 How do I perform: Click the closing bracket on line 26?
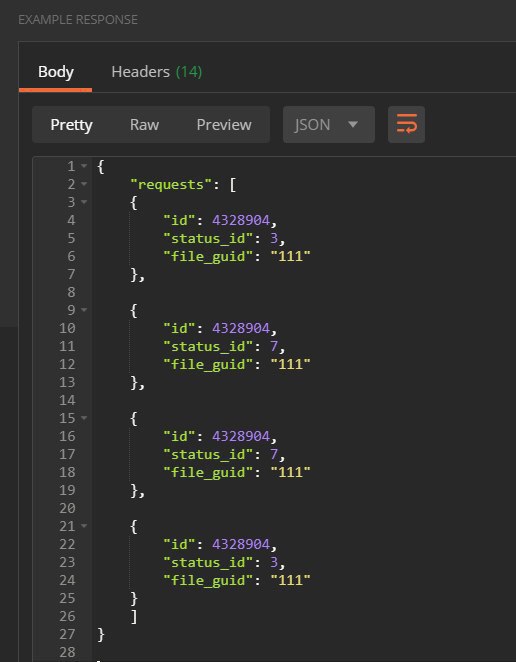click(x=134, y=617)
